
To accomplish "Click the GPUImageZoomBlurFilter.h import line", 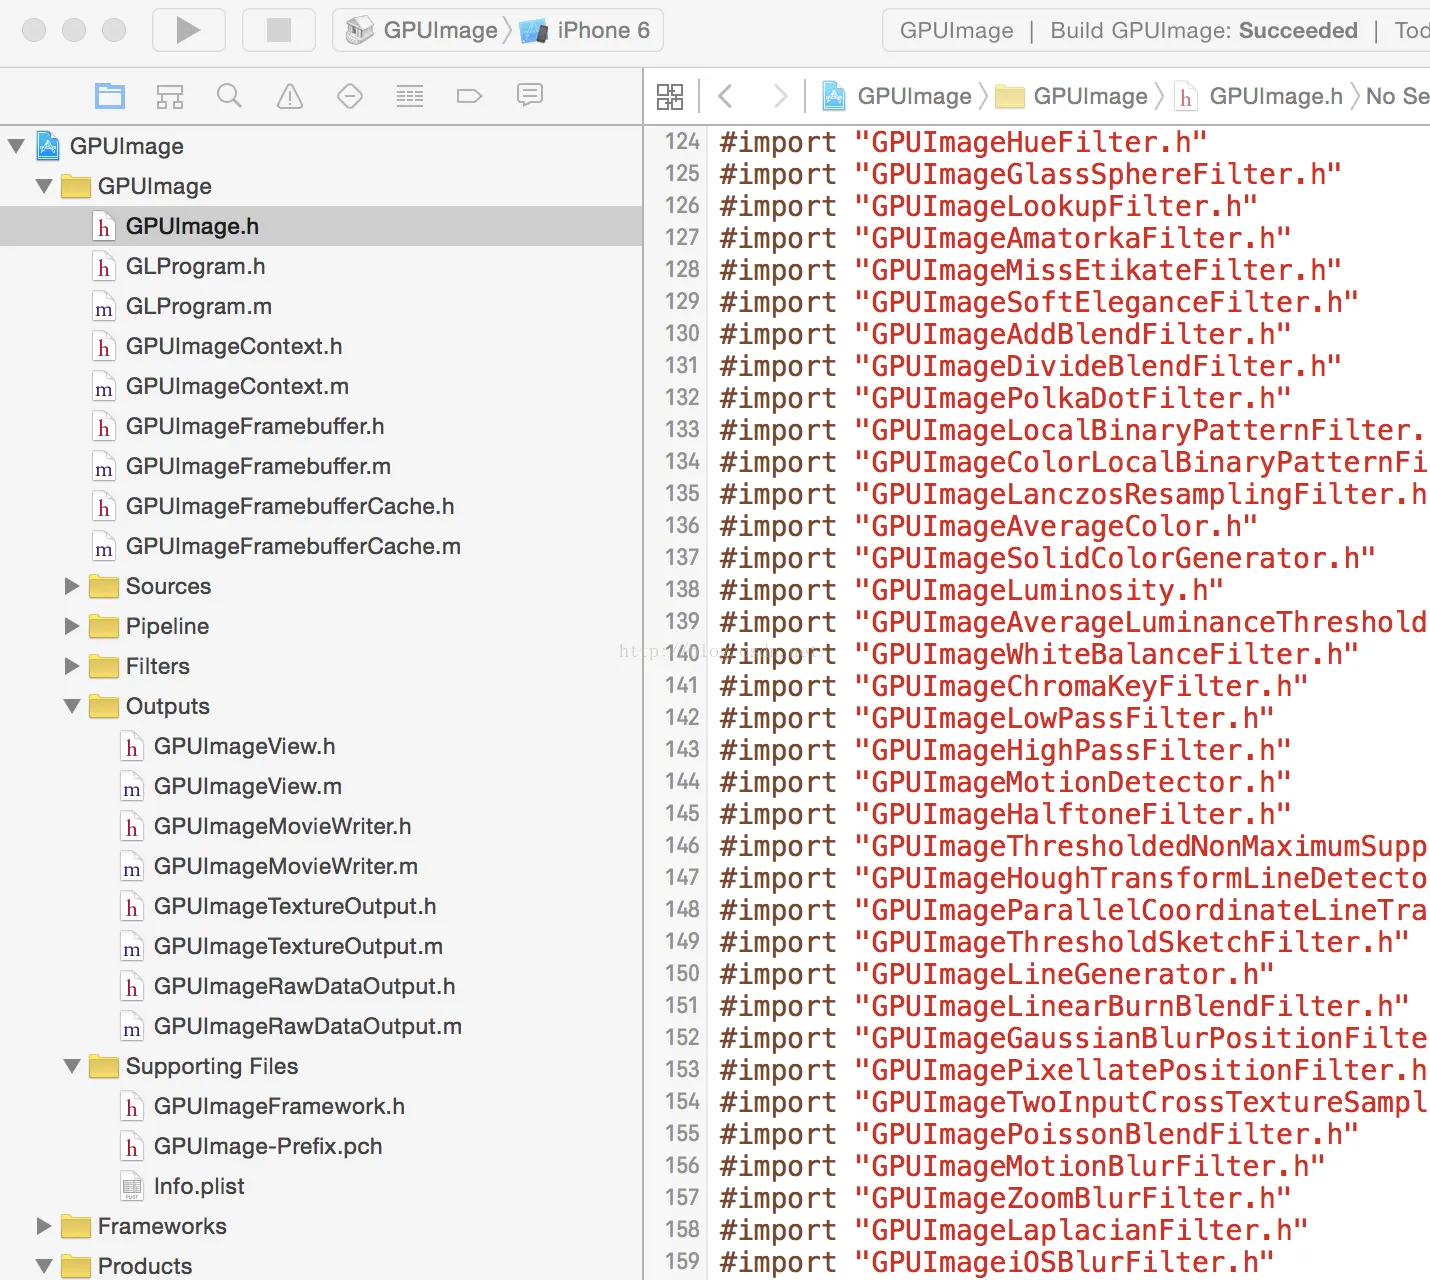I will pos(1005,1198).
